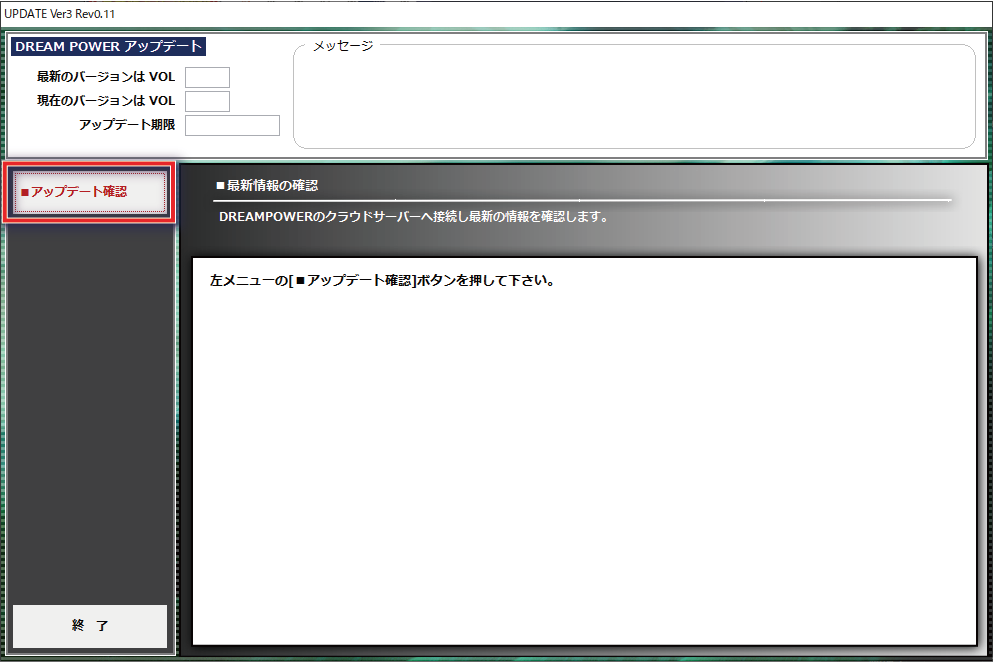Click the ■最新情報の確認 heading
The width and height of the screenshot is (994, 662).
coord(267,186)
